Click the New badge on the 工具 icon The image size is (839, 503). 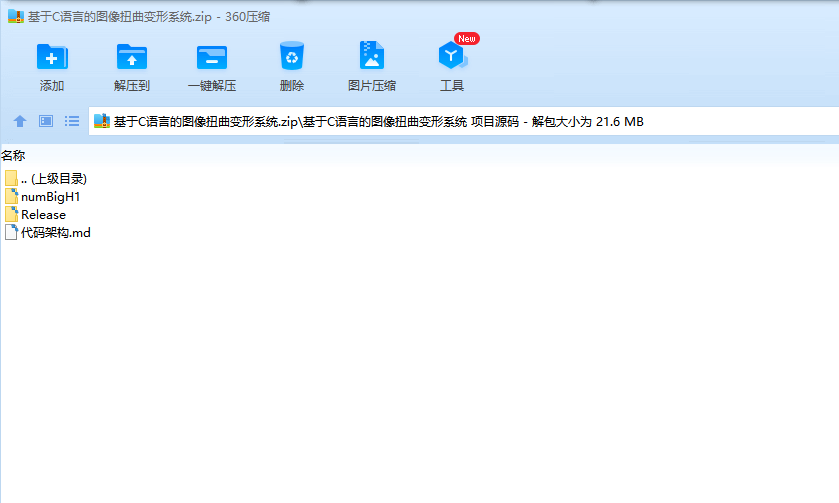click(x=467, y=39)
